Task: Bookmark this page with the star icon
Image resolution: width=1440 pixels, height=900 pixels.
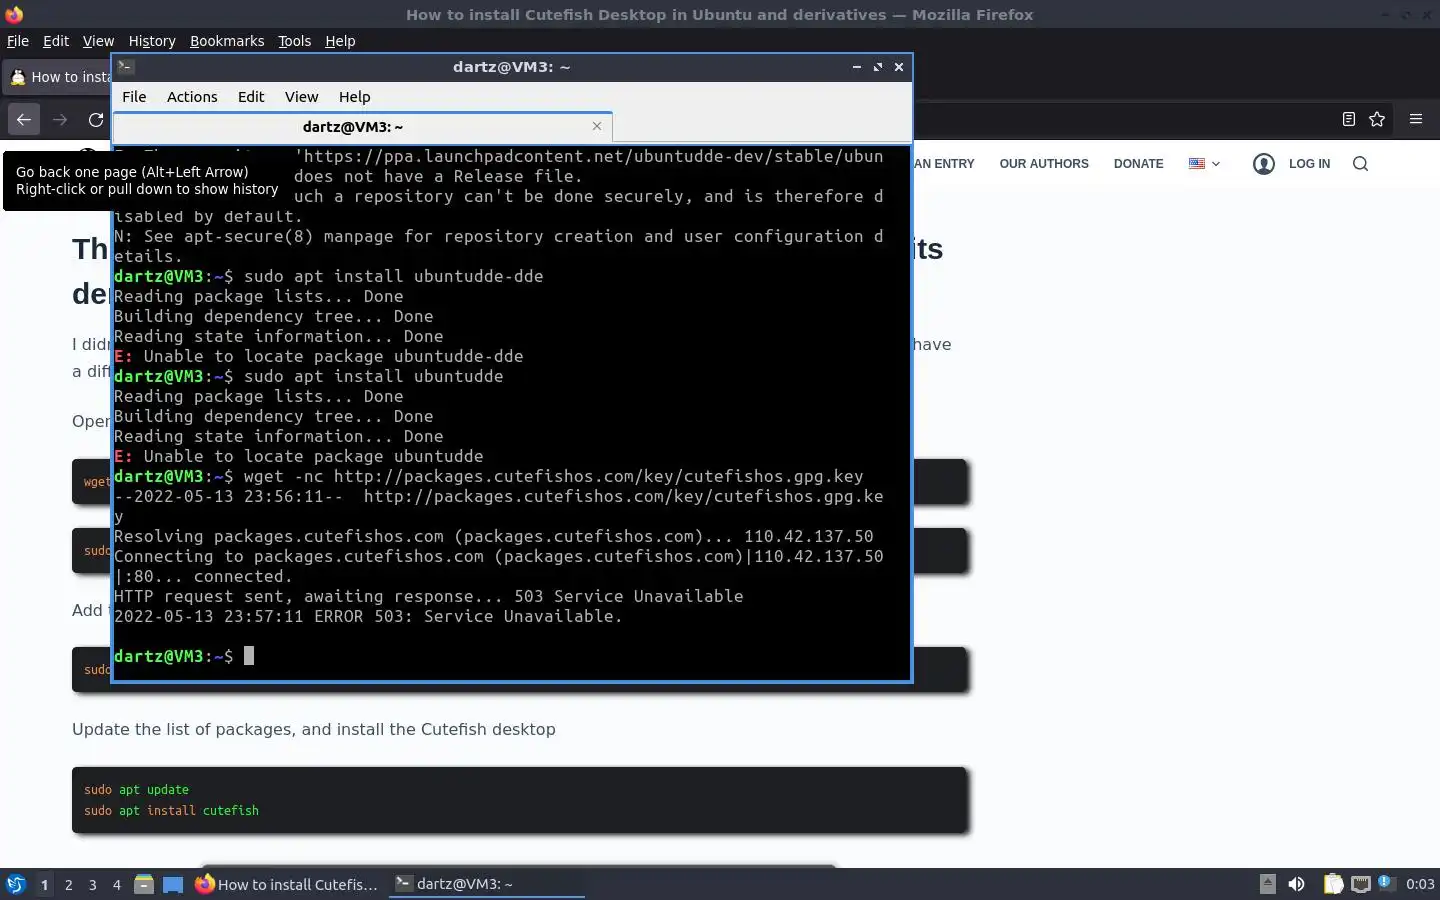Action: 1377,119
